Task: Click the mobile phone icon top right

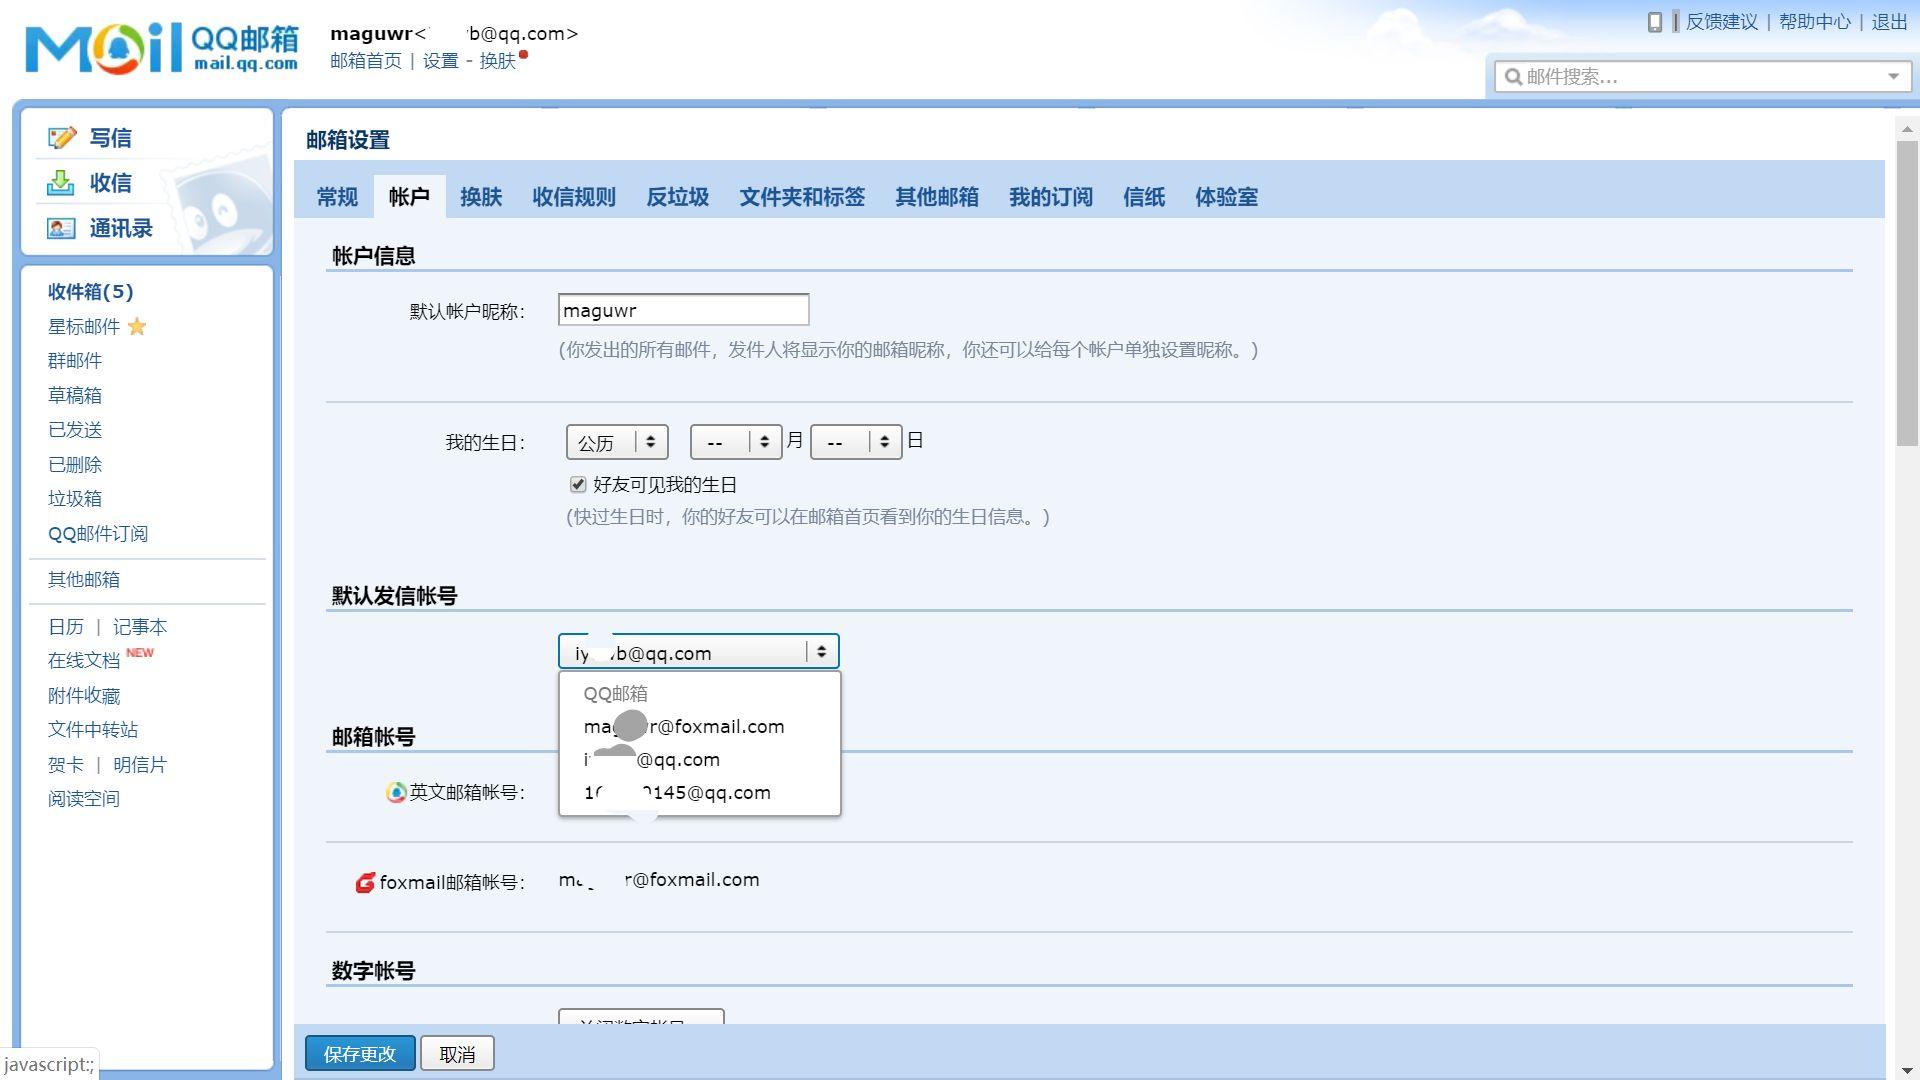Action: tap(1657, 21)
